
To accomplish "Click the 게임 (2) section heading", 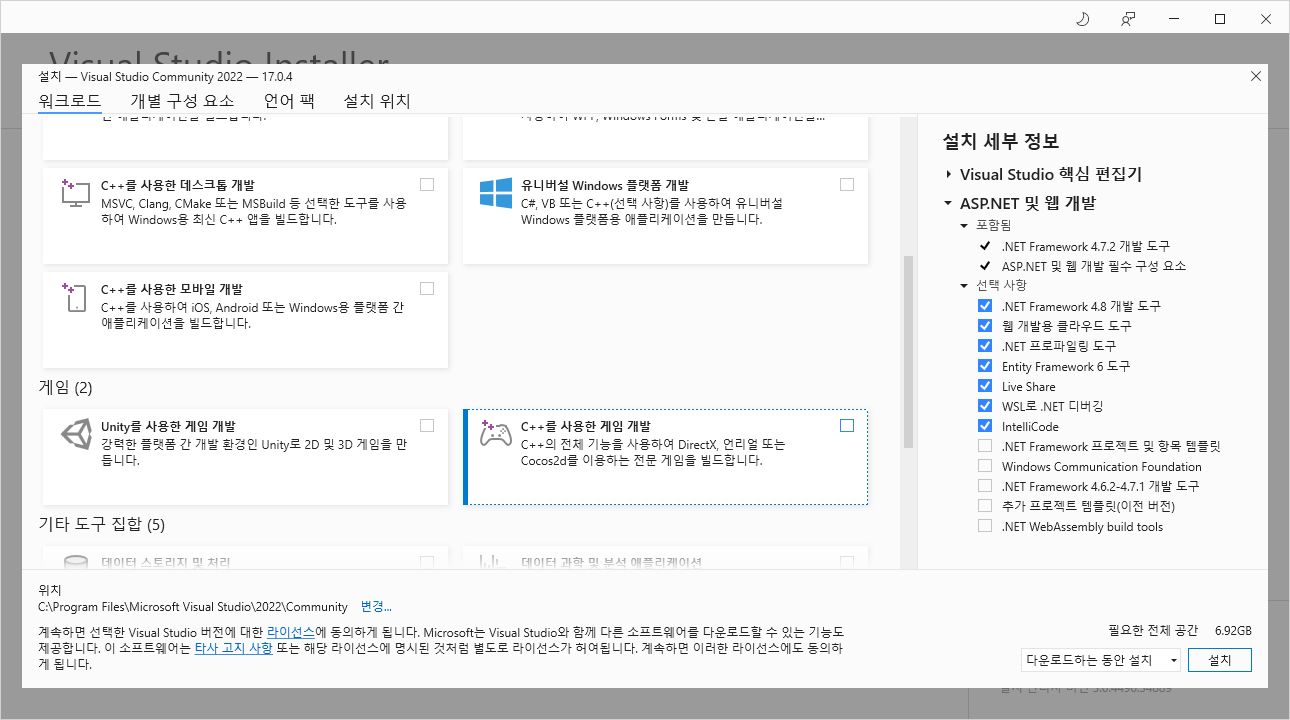I will click(x=65, y=387).
